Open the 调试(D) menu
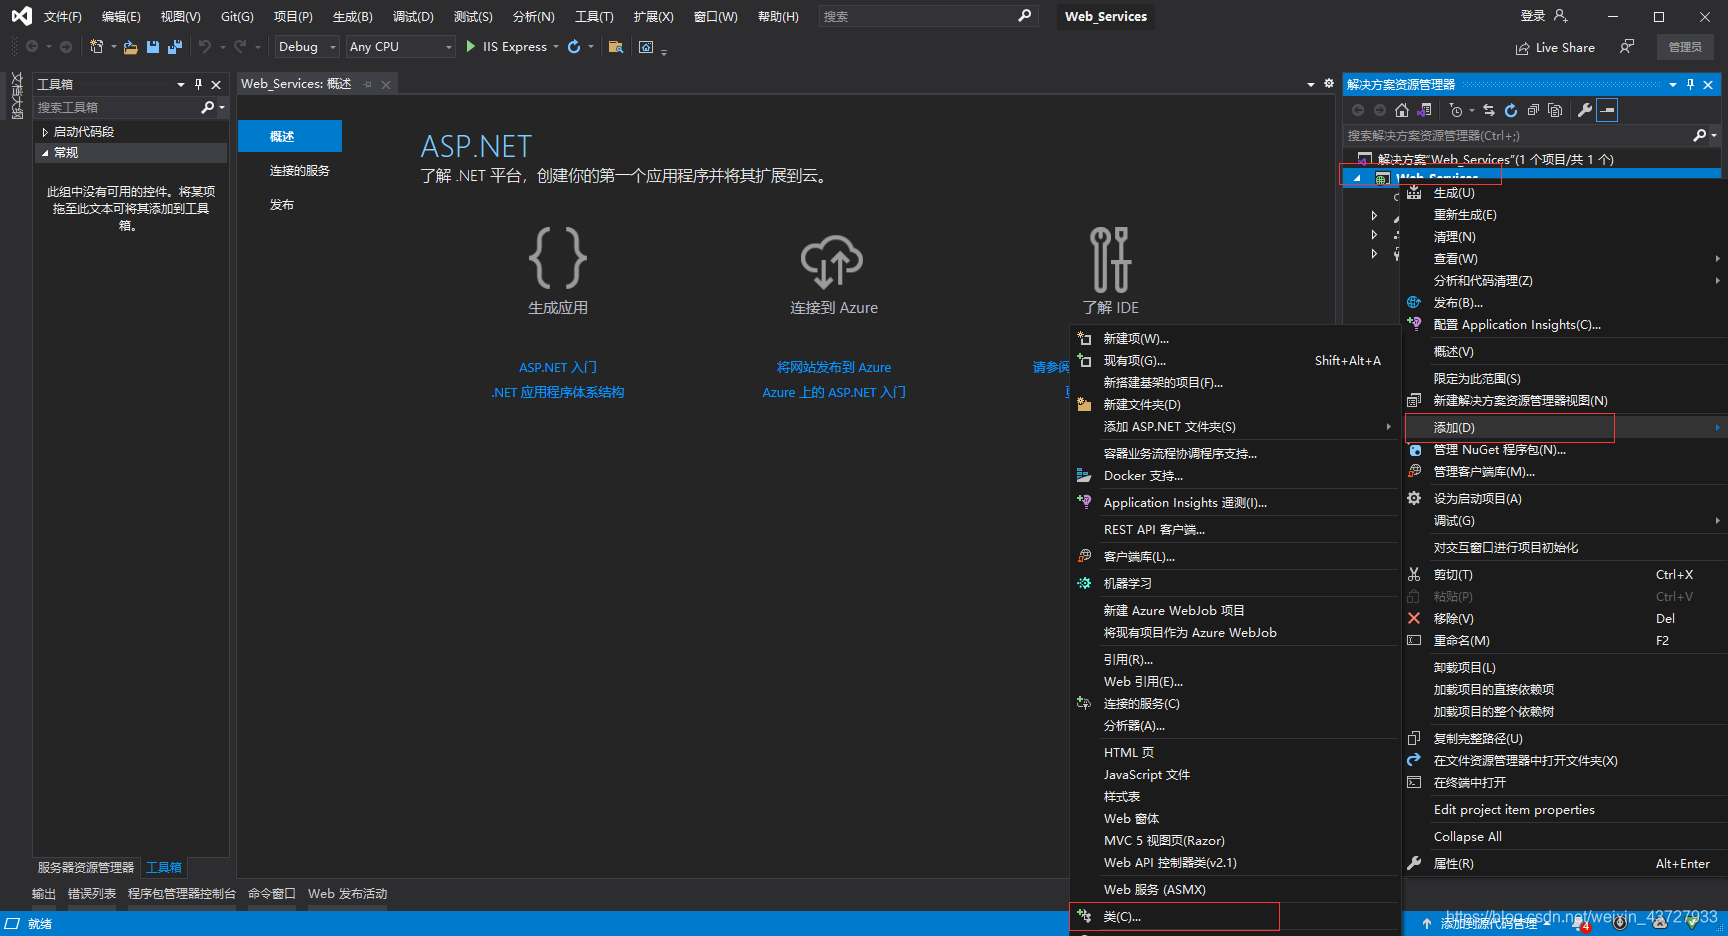Screen dimensions: 1728x936 coord(413,16)
